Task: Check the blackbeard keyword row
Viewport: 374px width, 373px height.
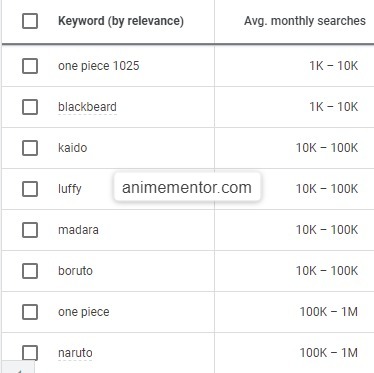Action: click(x=30, y=107)
